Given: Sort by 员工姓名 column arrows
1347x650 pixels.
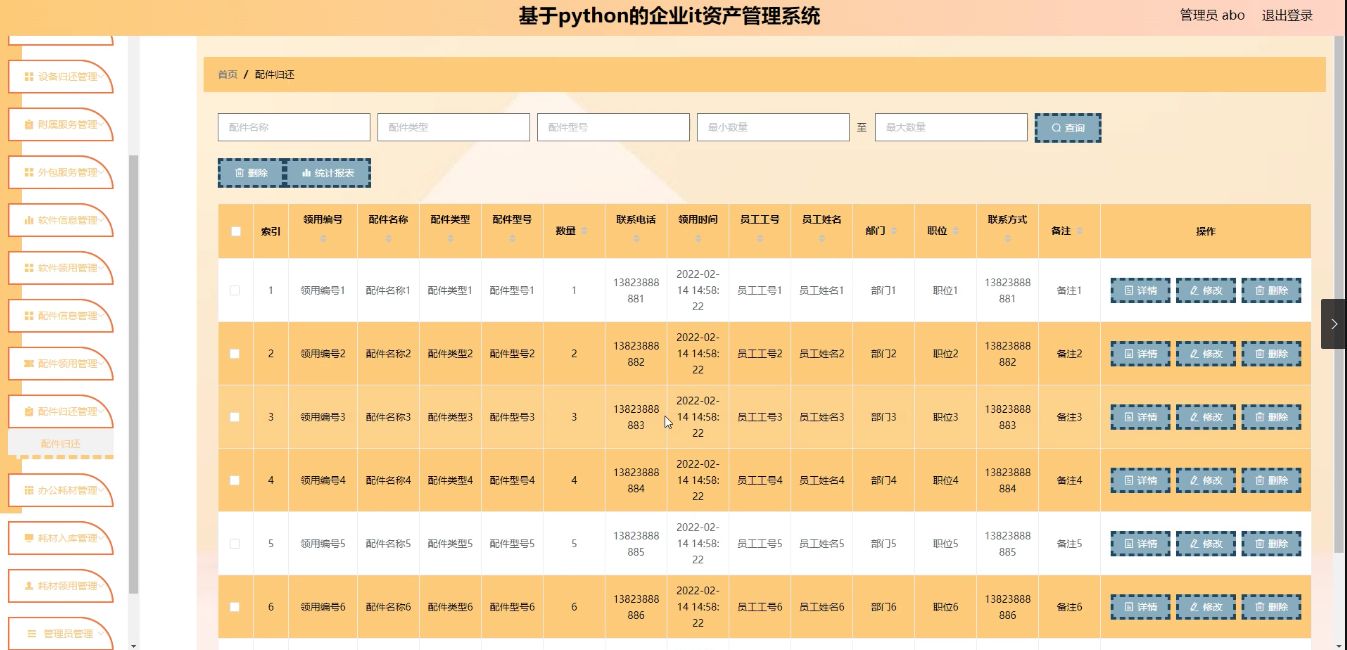Looking at the screenshot, I should point(822,240).
